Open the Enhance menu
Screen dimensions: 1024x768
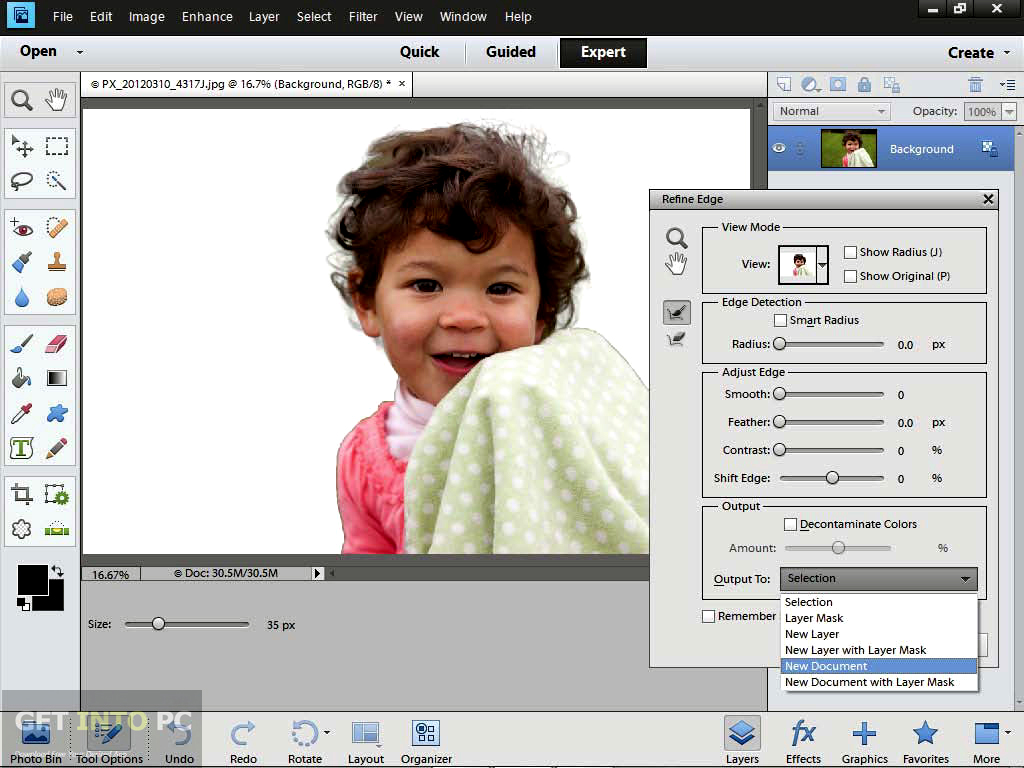[207, 17]
